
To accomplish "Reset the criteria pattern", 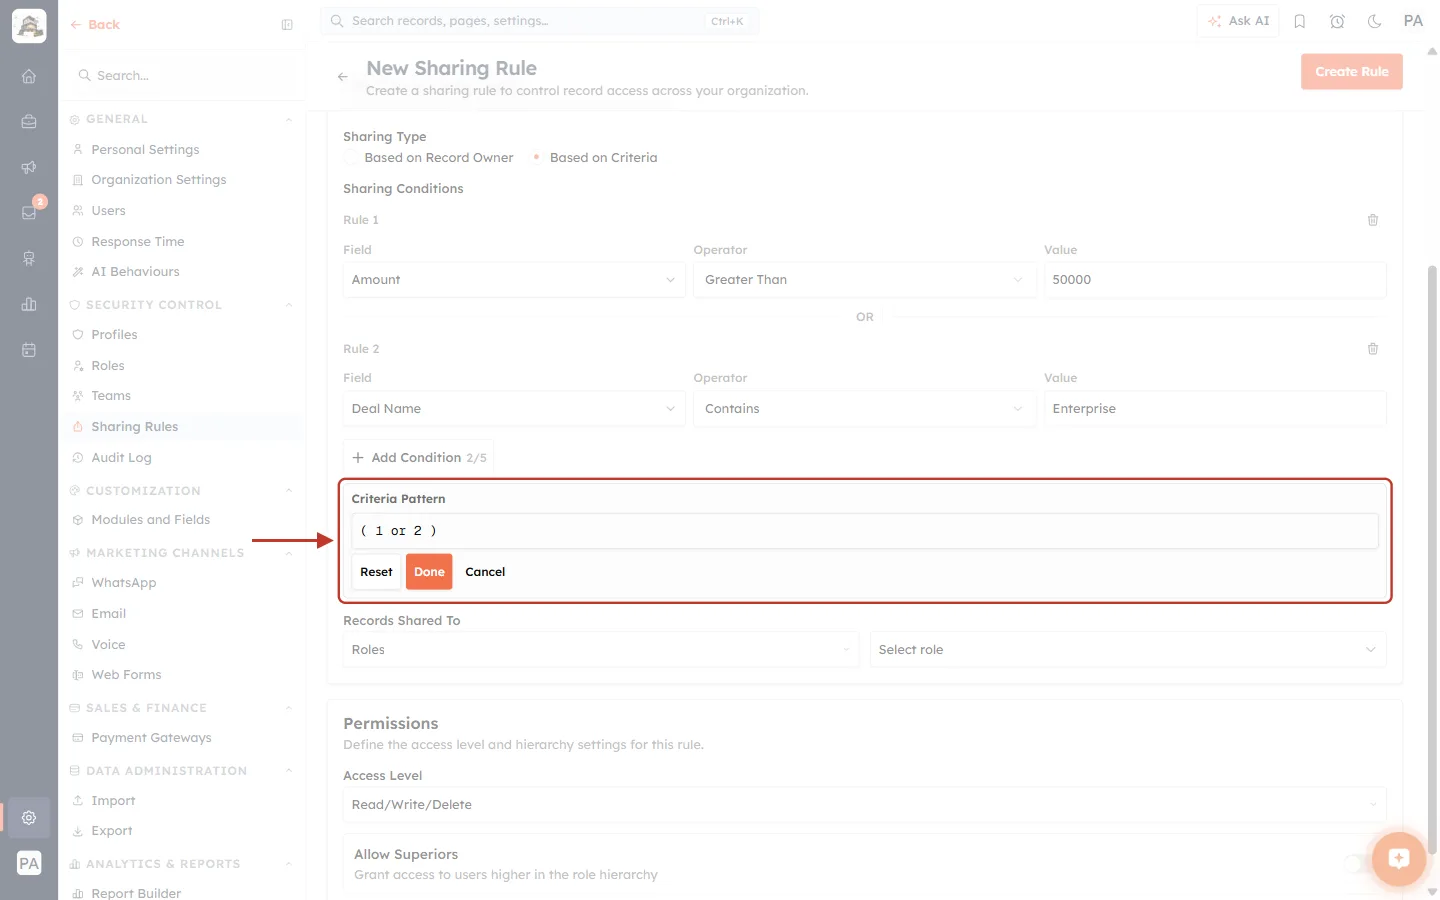I will 376,572.
